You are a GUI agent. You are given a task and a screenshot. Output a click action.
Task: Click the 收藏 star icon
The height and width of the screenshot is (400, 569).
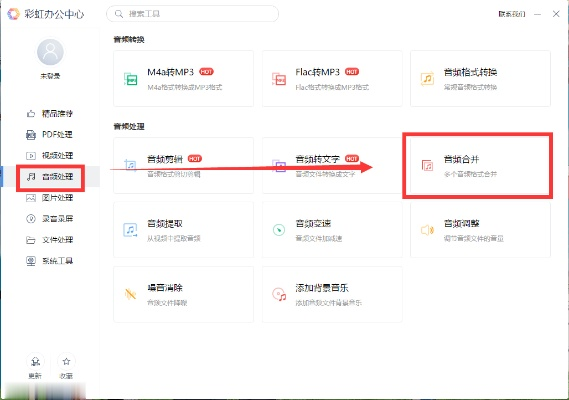66,362
